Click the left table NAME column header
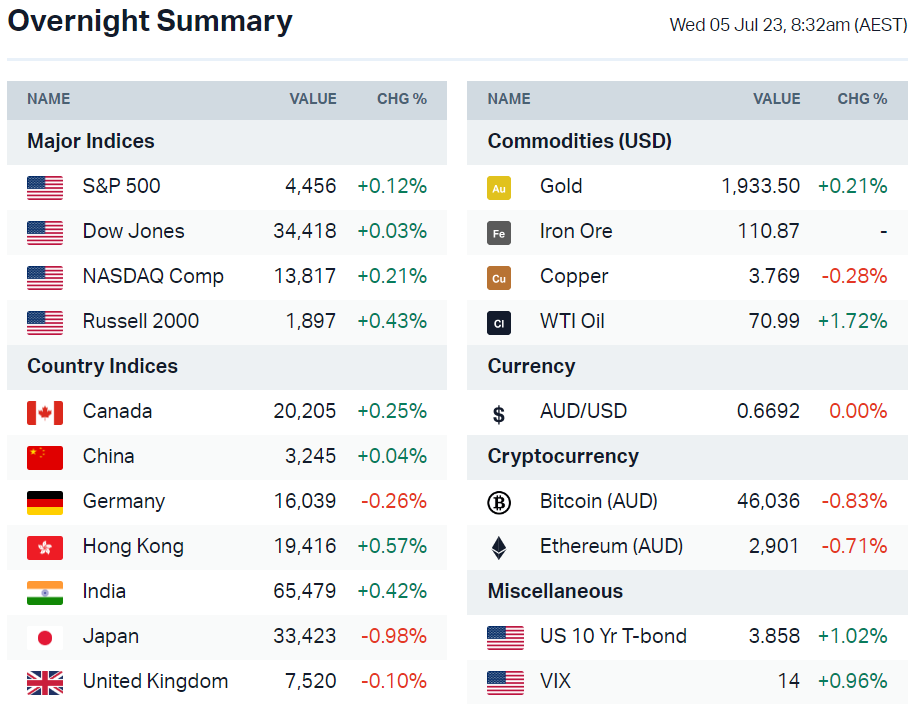The image size is (916, 704). click(x=48, y=99)
